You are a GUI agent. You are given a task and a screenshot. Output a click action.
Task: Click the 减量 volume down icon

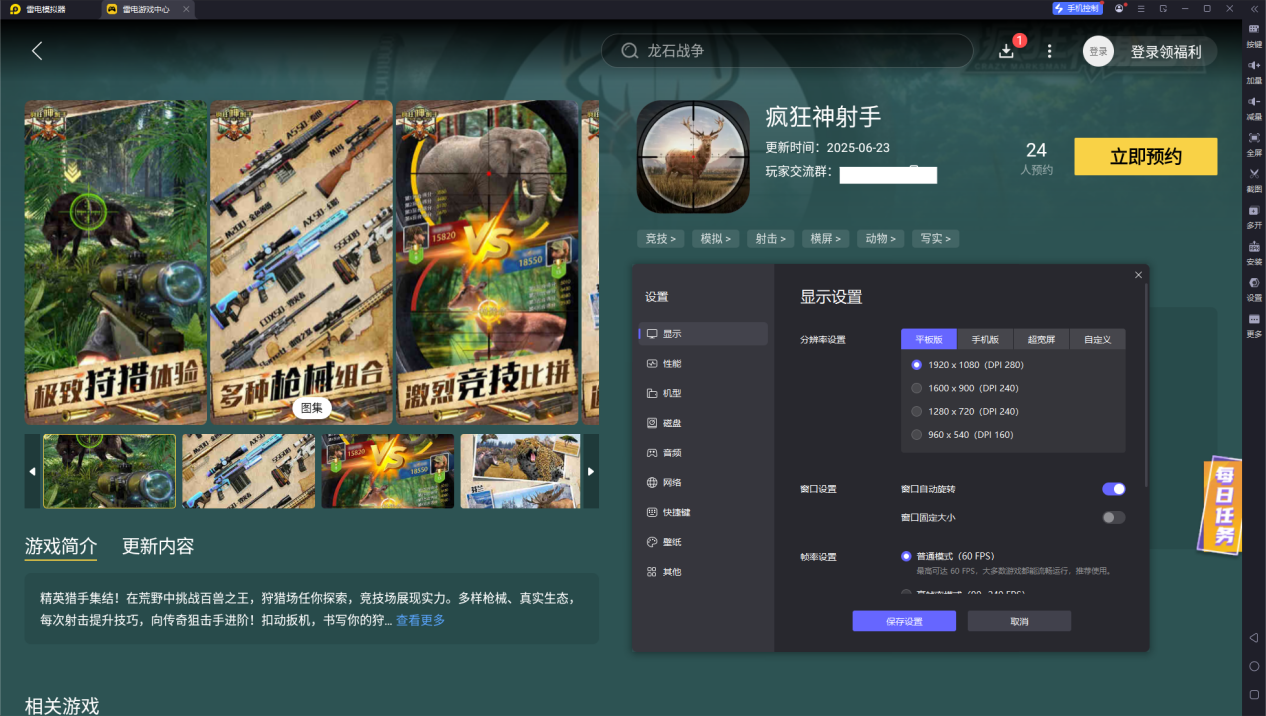(1254, 101)
